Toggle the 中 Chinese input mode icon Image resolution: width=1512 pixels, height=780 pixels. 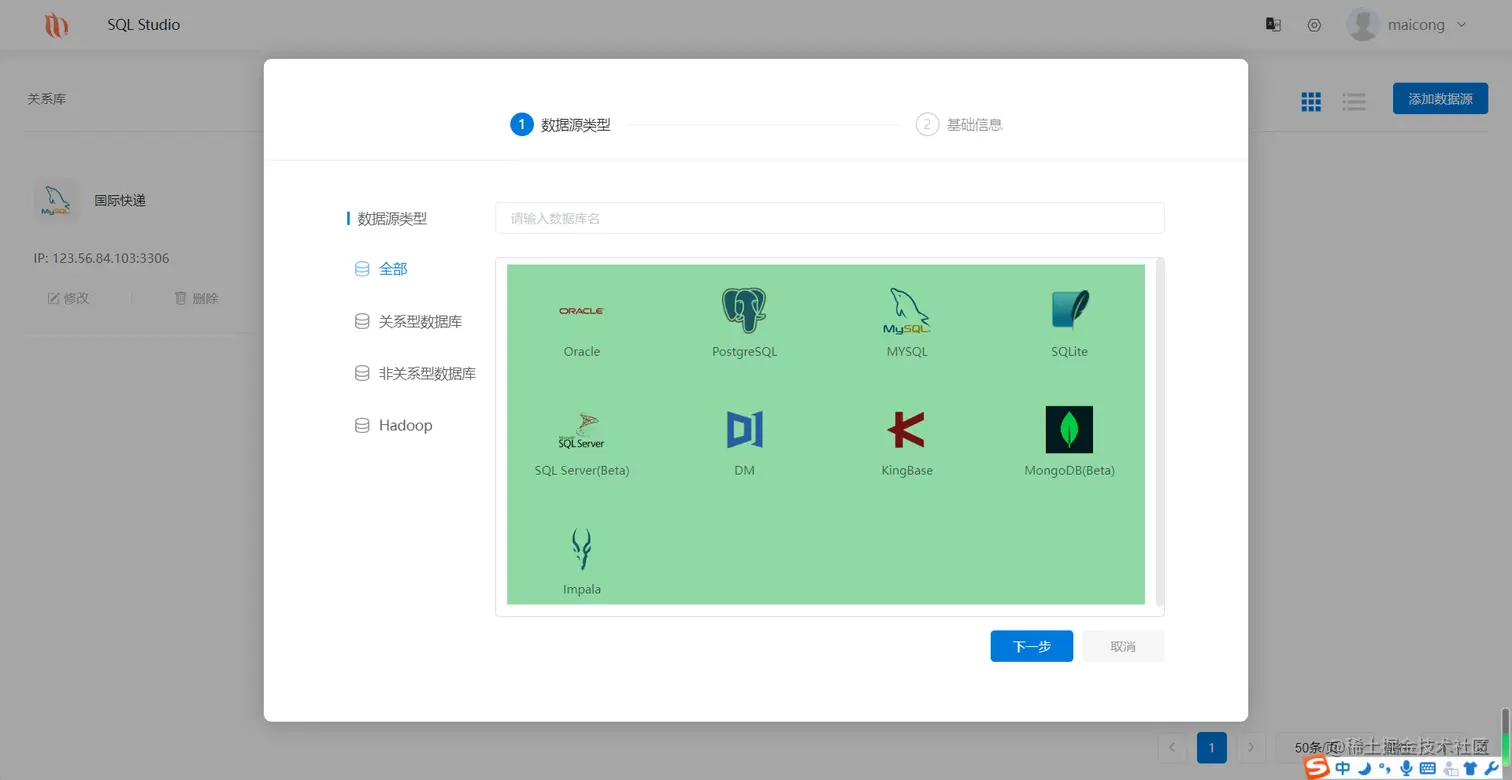[1343, 768]
